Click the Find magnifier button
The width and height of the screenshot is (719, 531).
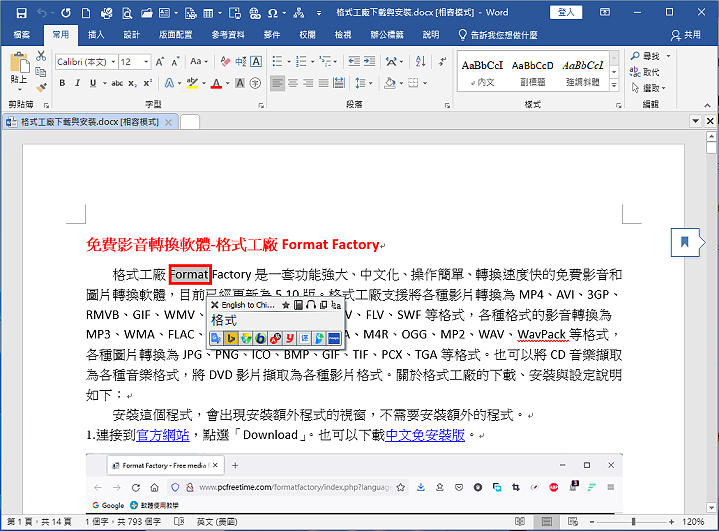click(645, 56)
